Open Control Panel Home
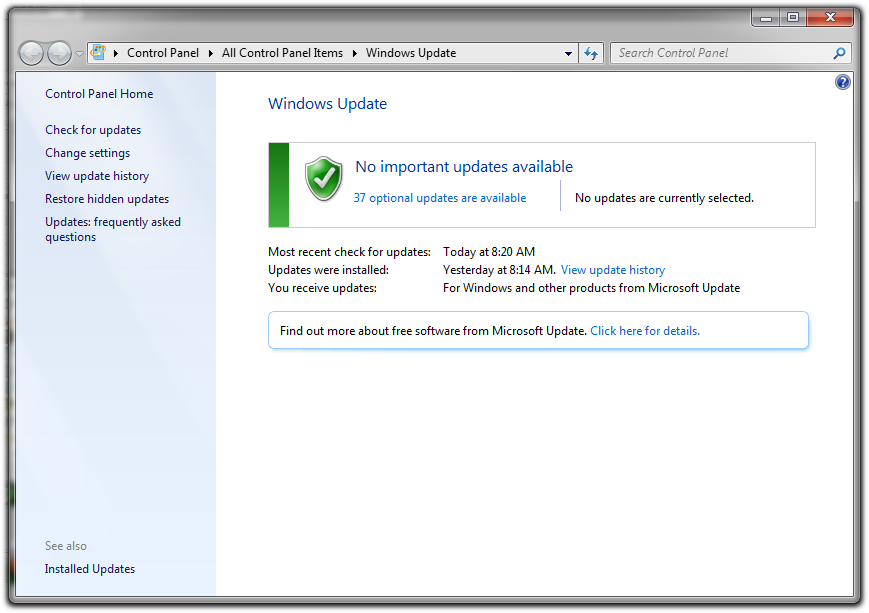This screenshot has height=613, width=869. pos(99,94)
